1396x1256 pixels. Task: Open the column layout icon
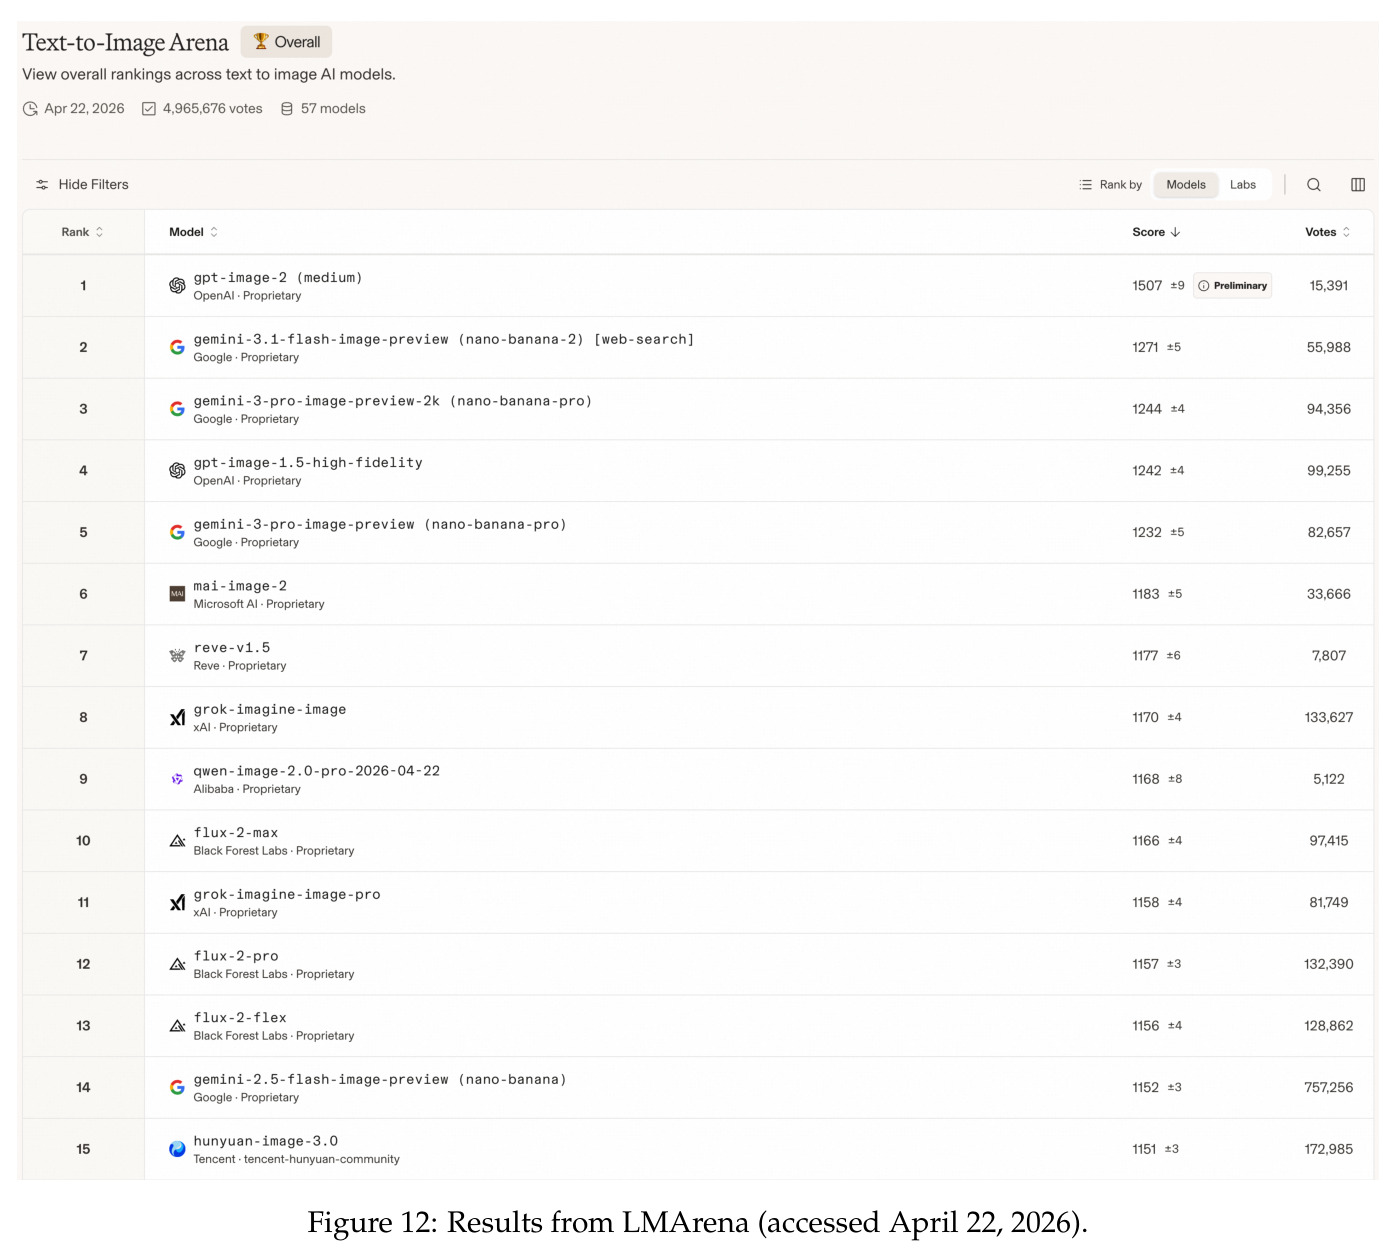coord(1358,185)
